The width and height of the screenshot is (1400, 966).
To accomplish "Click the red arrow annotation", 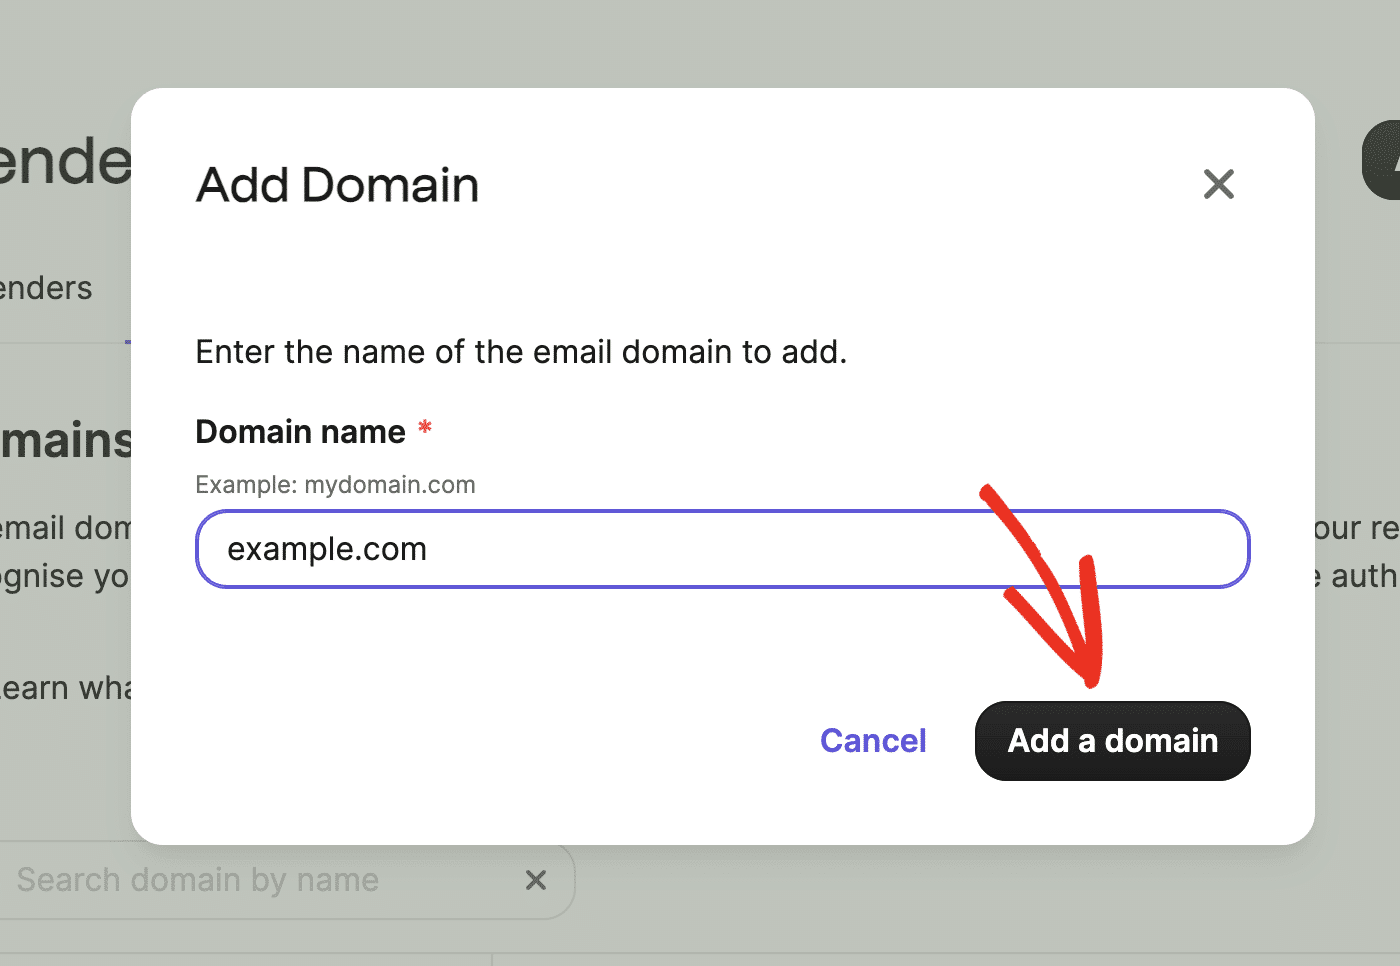I will [x=1050, y=590].
